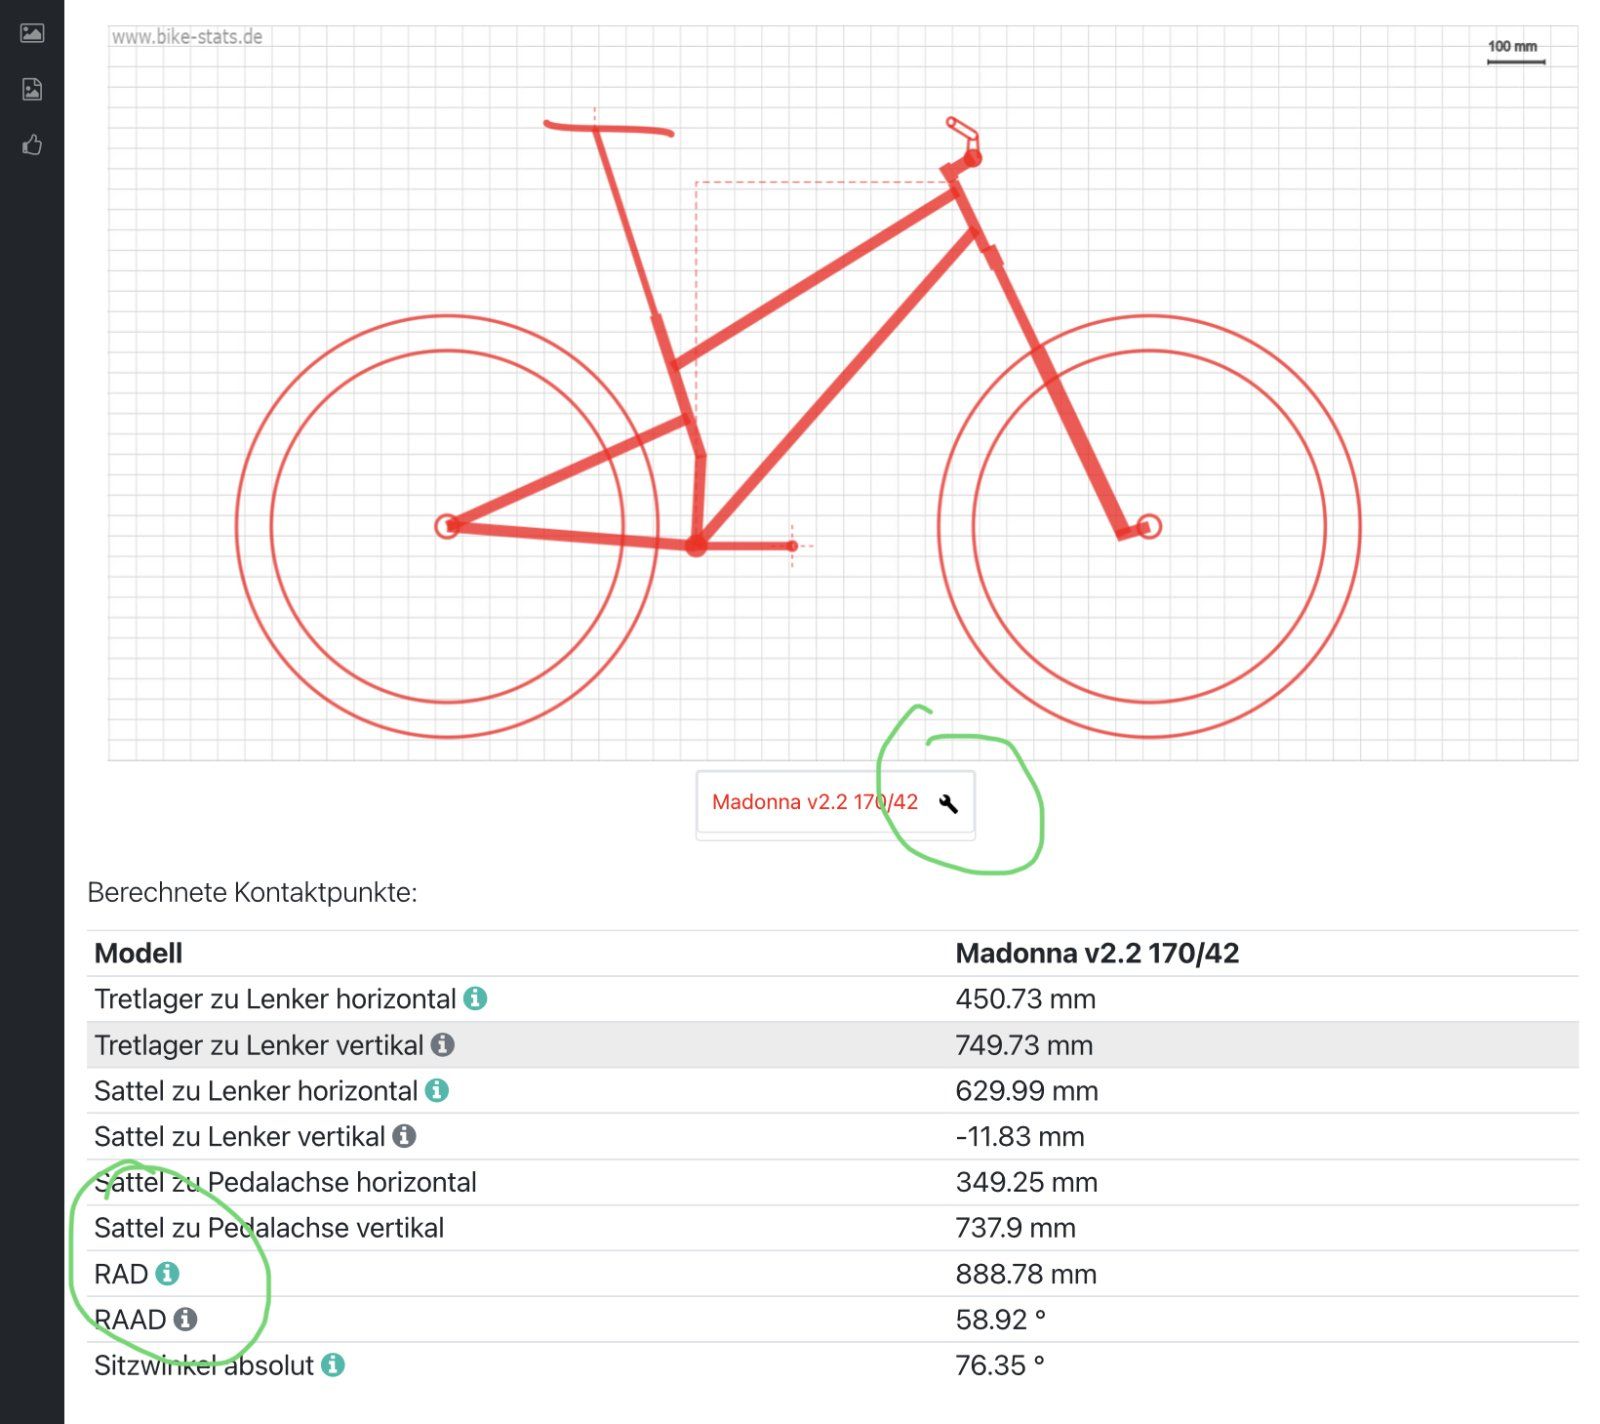Click the www.bike-stats.de watermark text
1600x1424 pixels.
tap(187, 37)
